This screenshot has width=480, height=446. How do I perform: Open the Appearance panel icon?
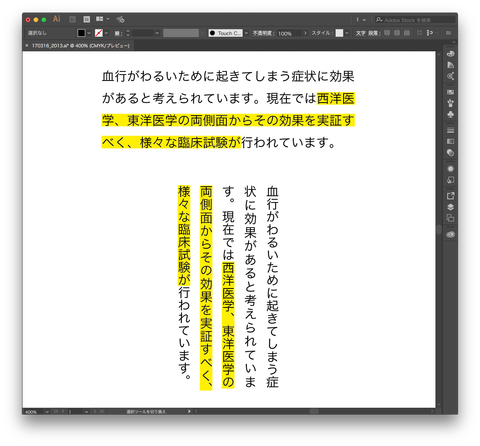tap(450, 169)
